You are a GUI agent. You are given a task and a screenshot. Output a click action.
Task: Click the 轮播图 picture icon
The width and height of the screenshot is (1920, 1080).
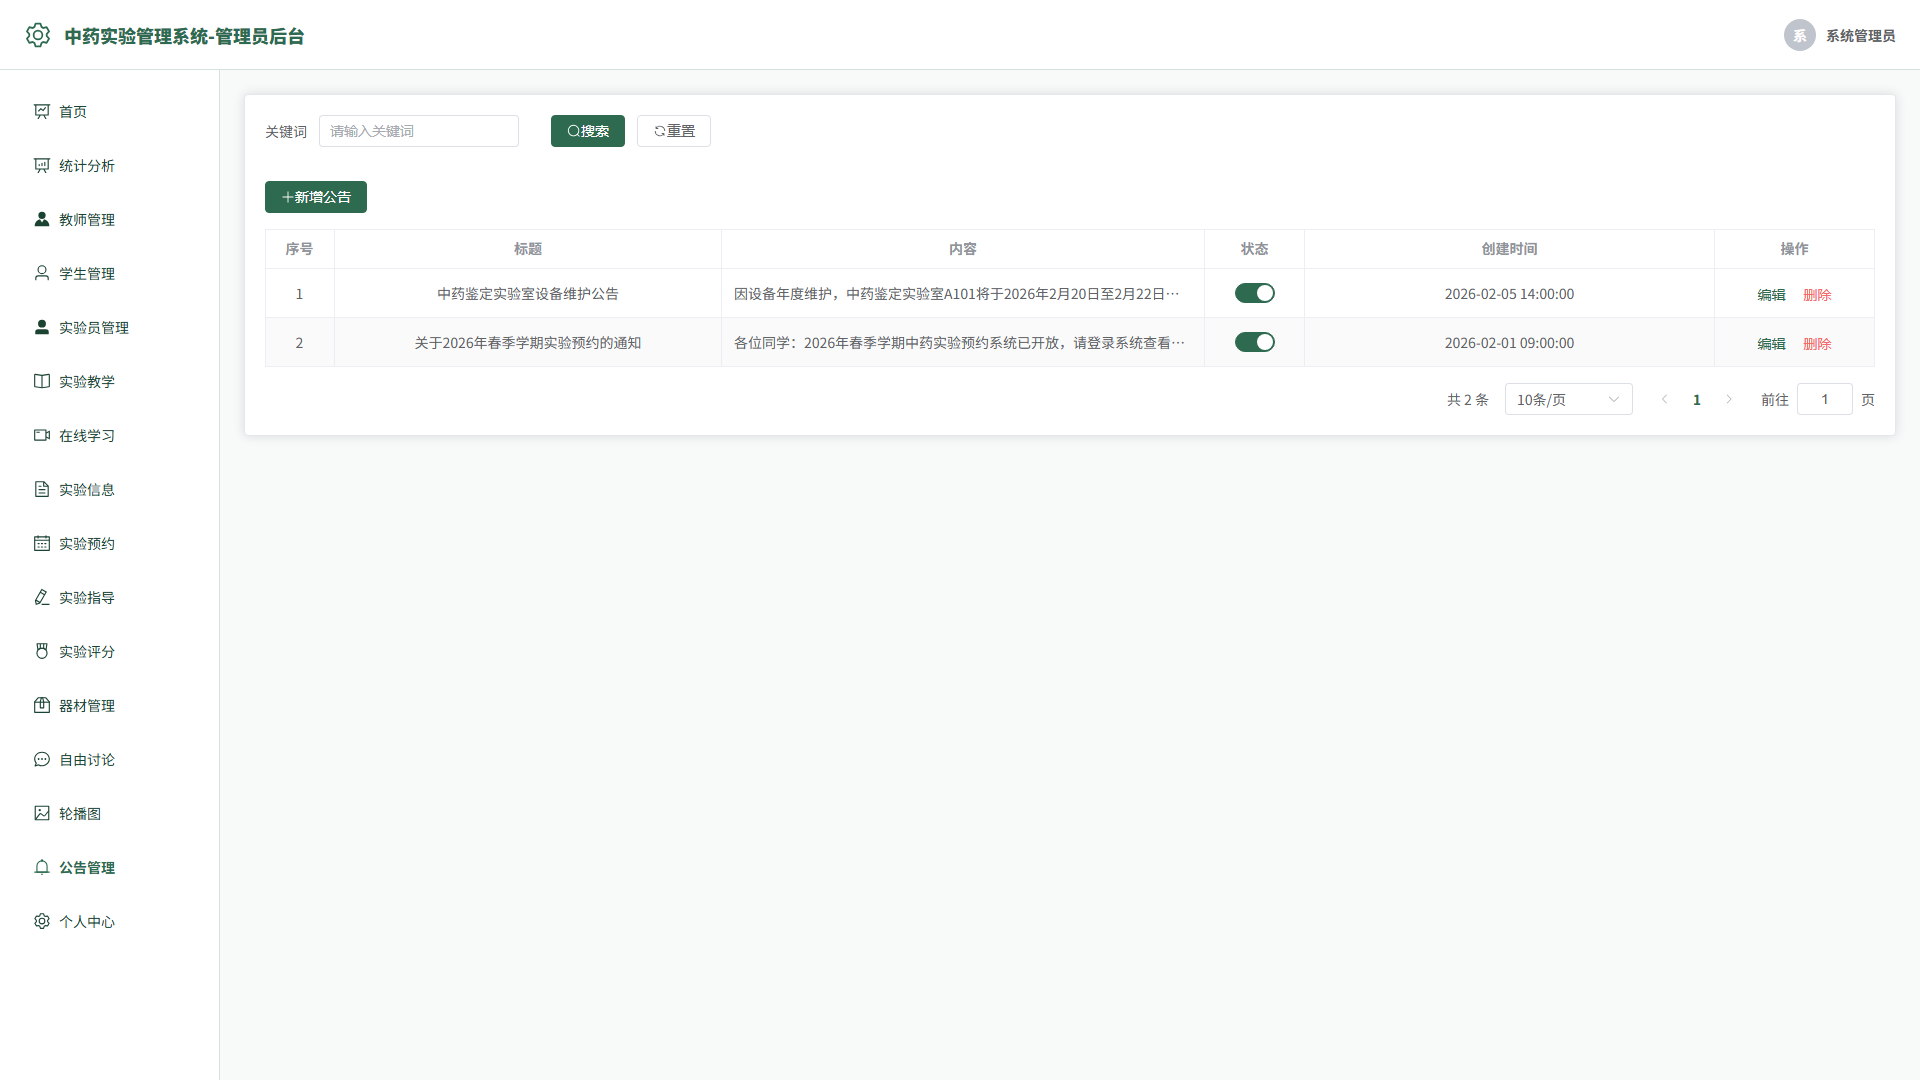pos(42,813)
